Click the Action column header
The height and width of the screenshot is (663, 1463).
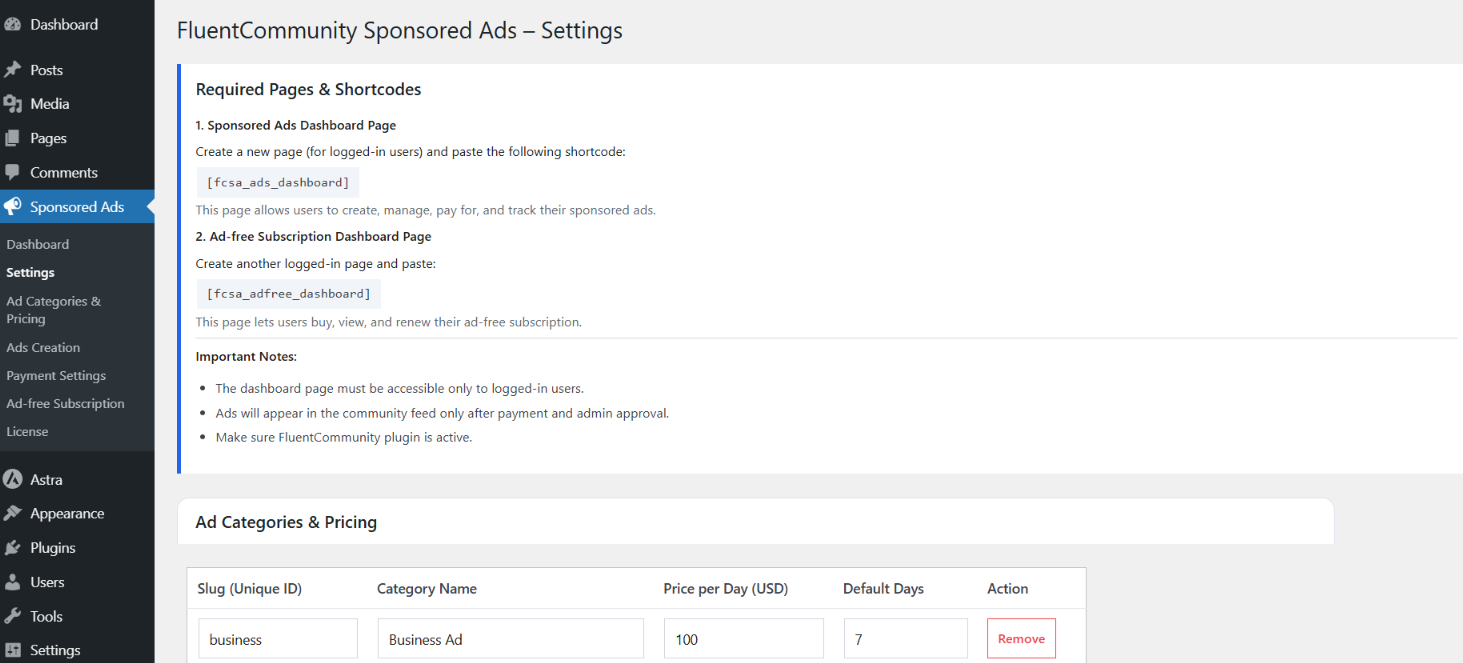(1007, 588)
